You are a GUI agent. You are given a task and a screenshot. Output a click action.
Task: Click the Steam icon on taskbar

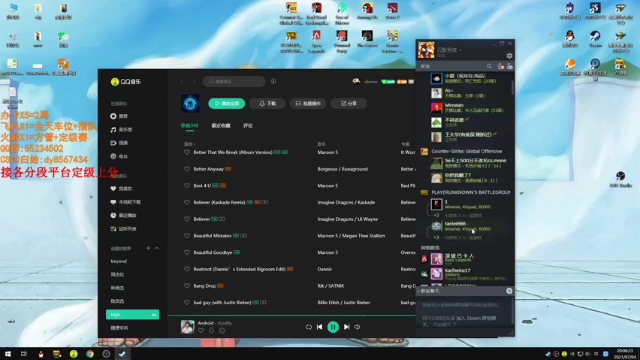[x=122, y=354]
